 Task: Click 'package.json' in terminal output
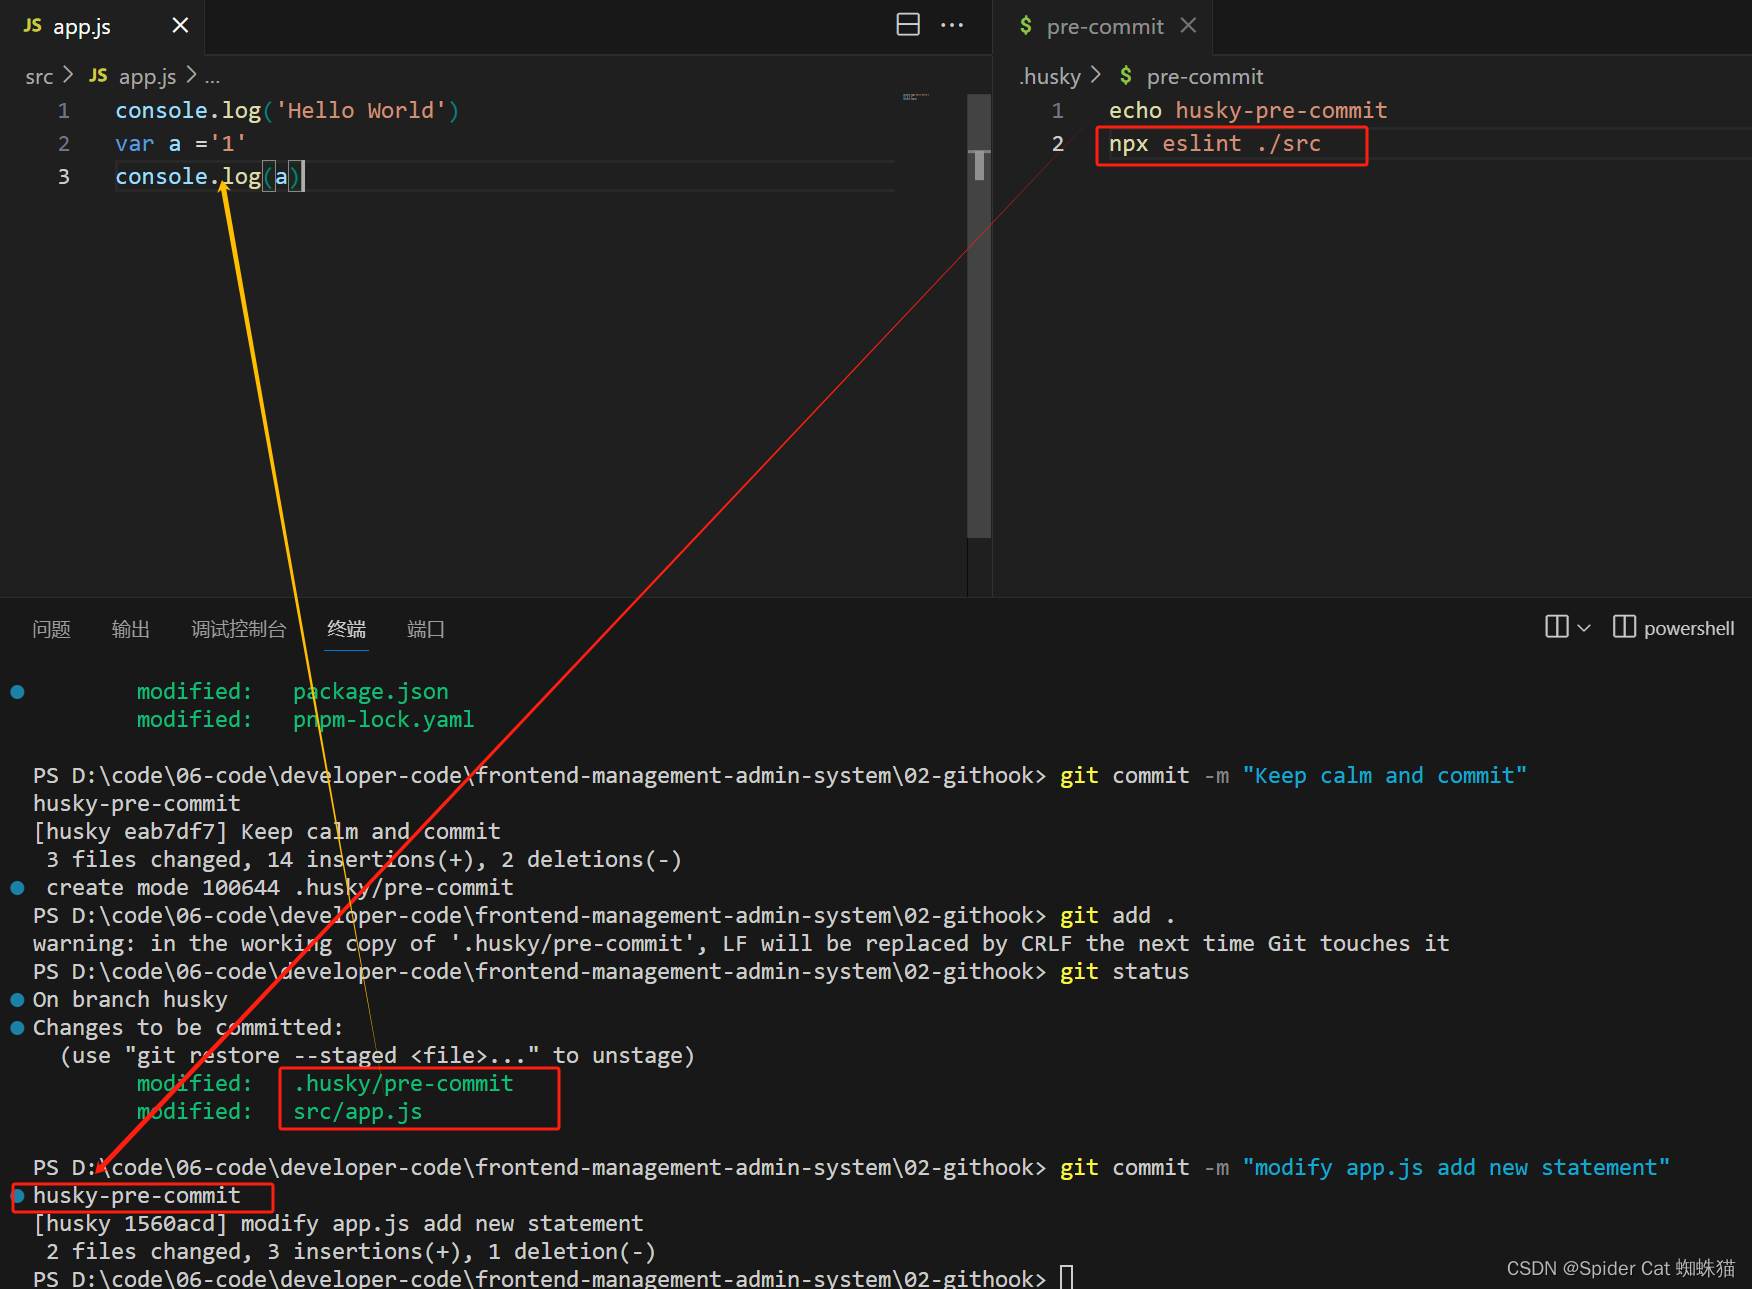370,692
